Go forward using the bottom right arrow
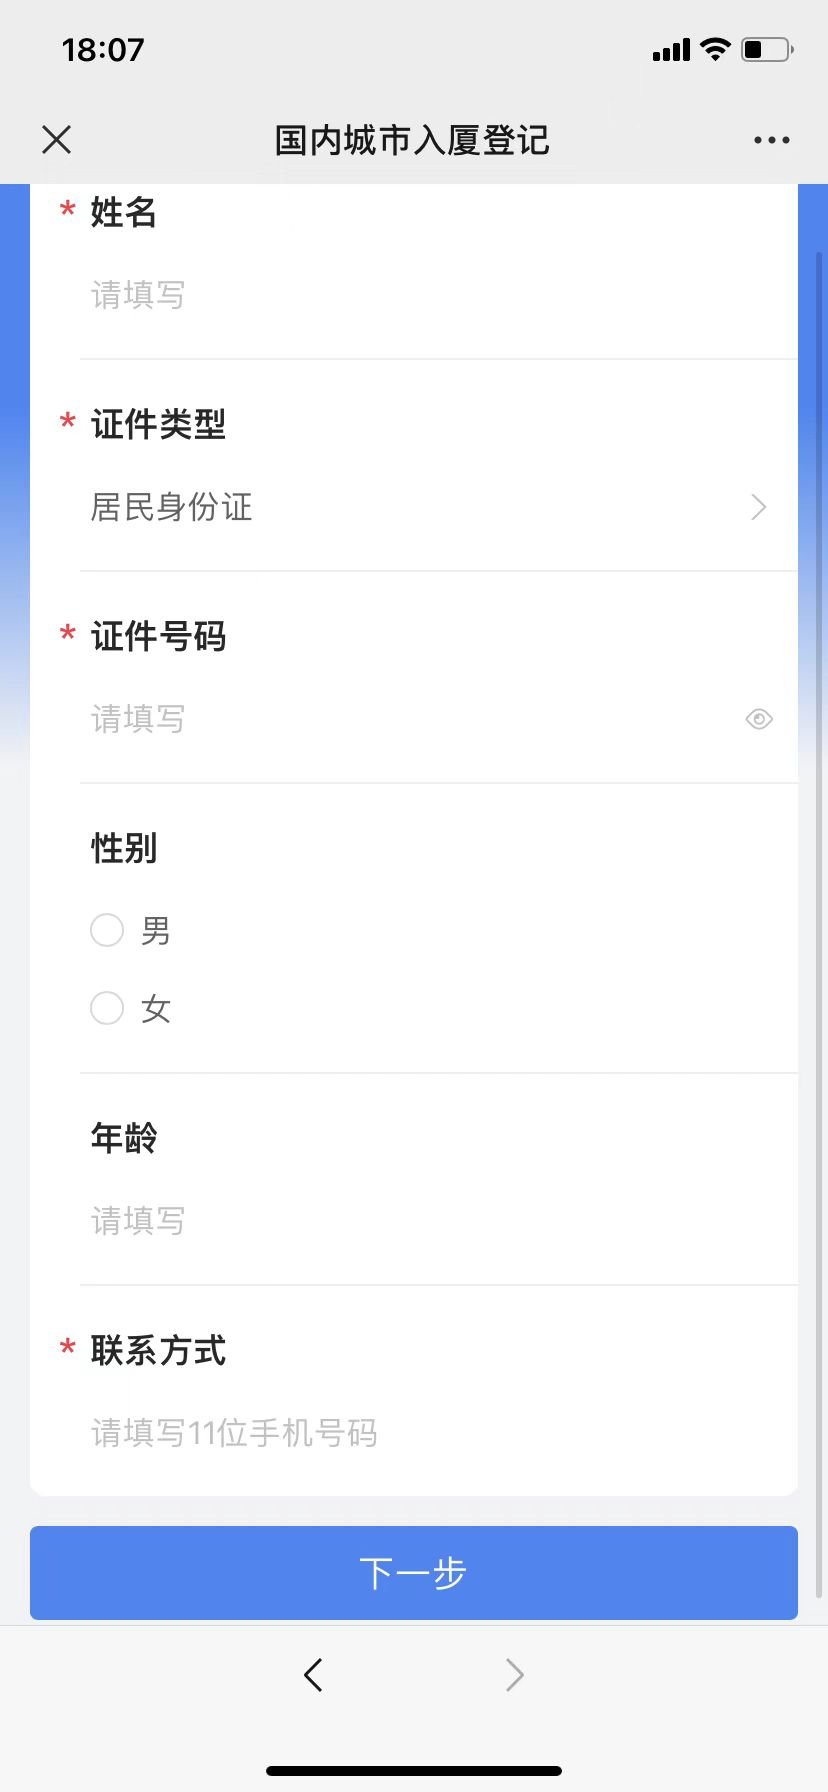The width and height of the screenshot is (828, 1792). point(514,1674)
